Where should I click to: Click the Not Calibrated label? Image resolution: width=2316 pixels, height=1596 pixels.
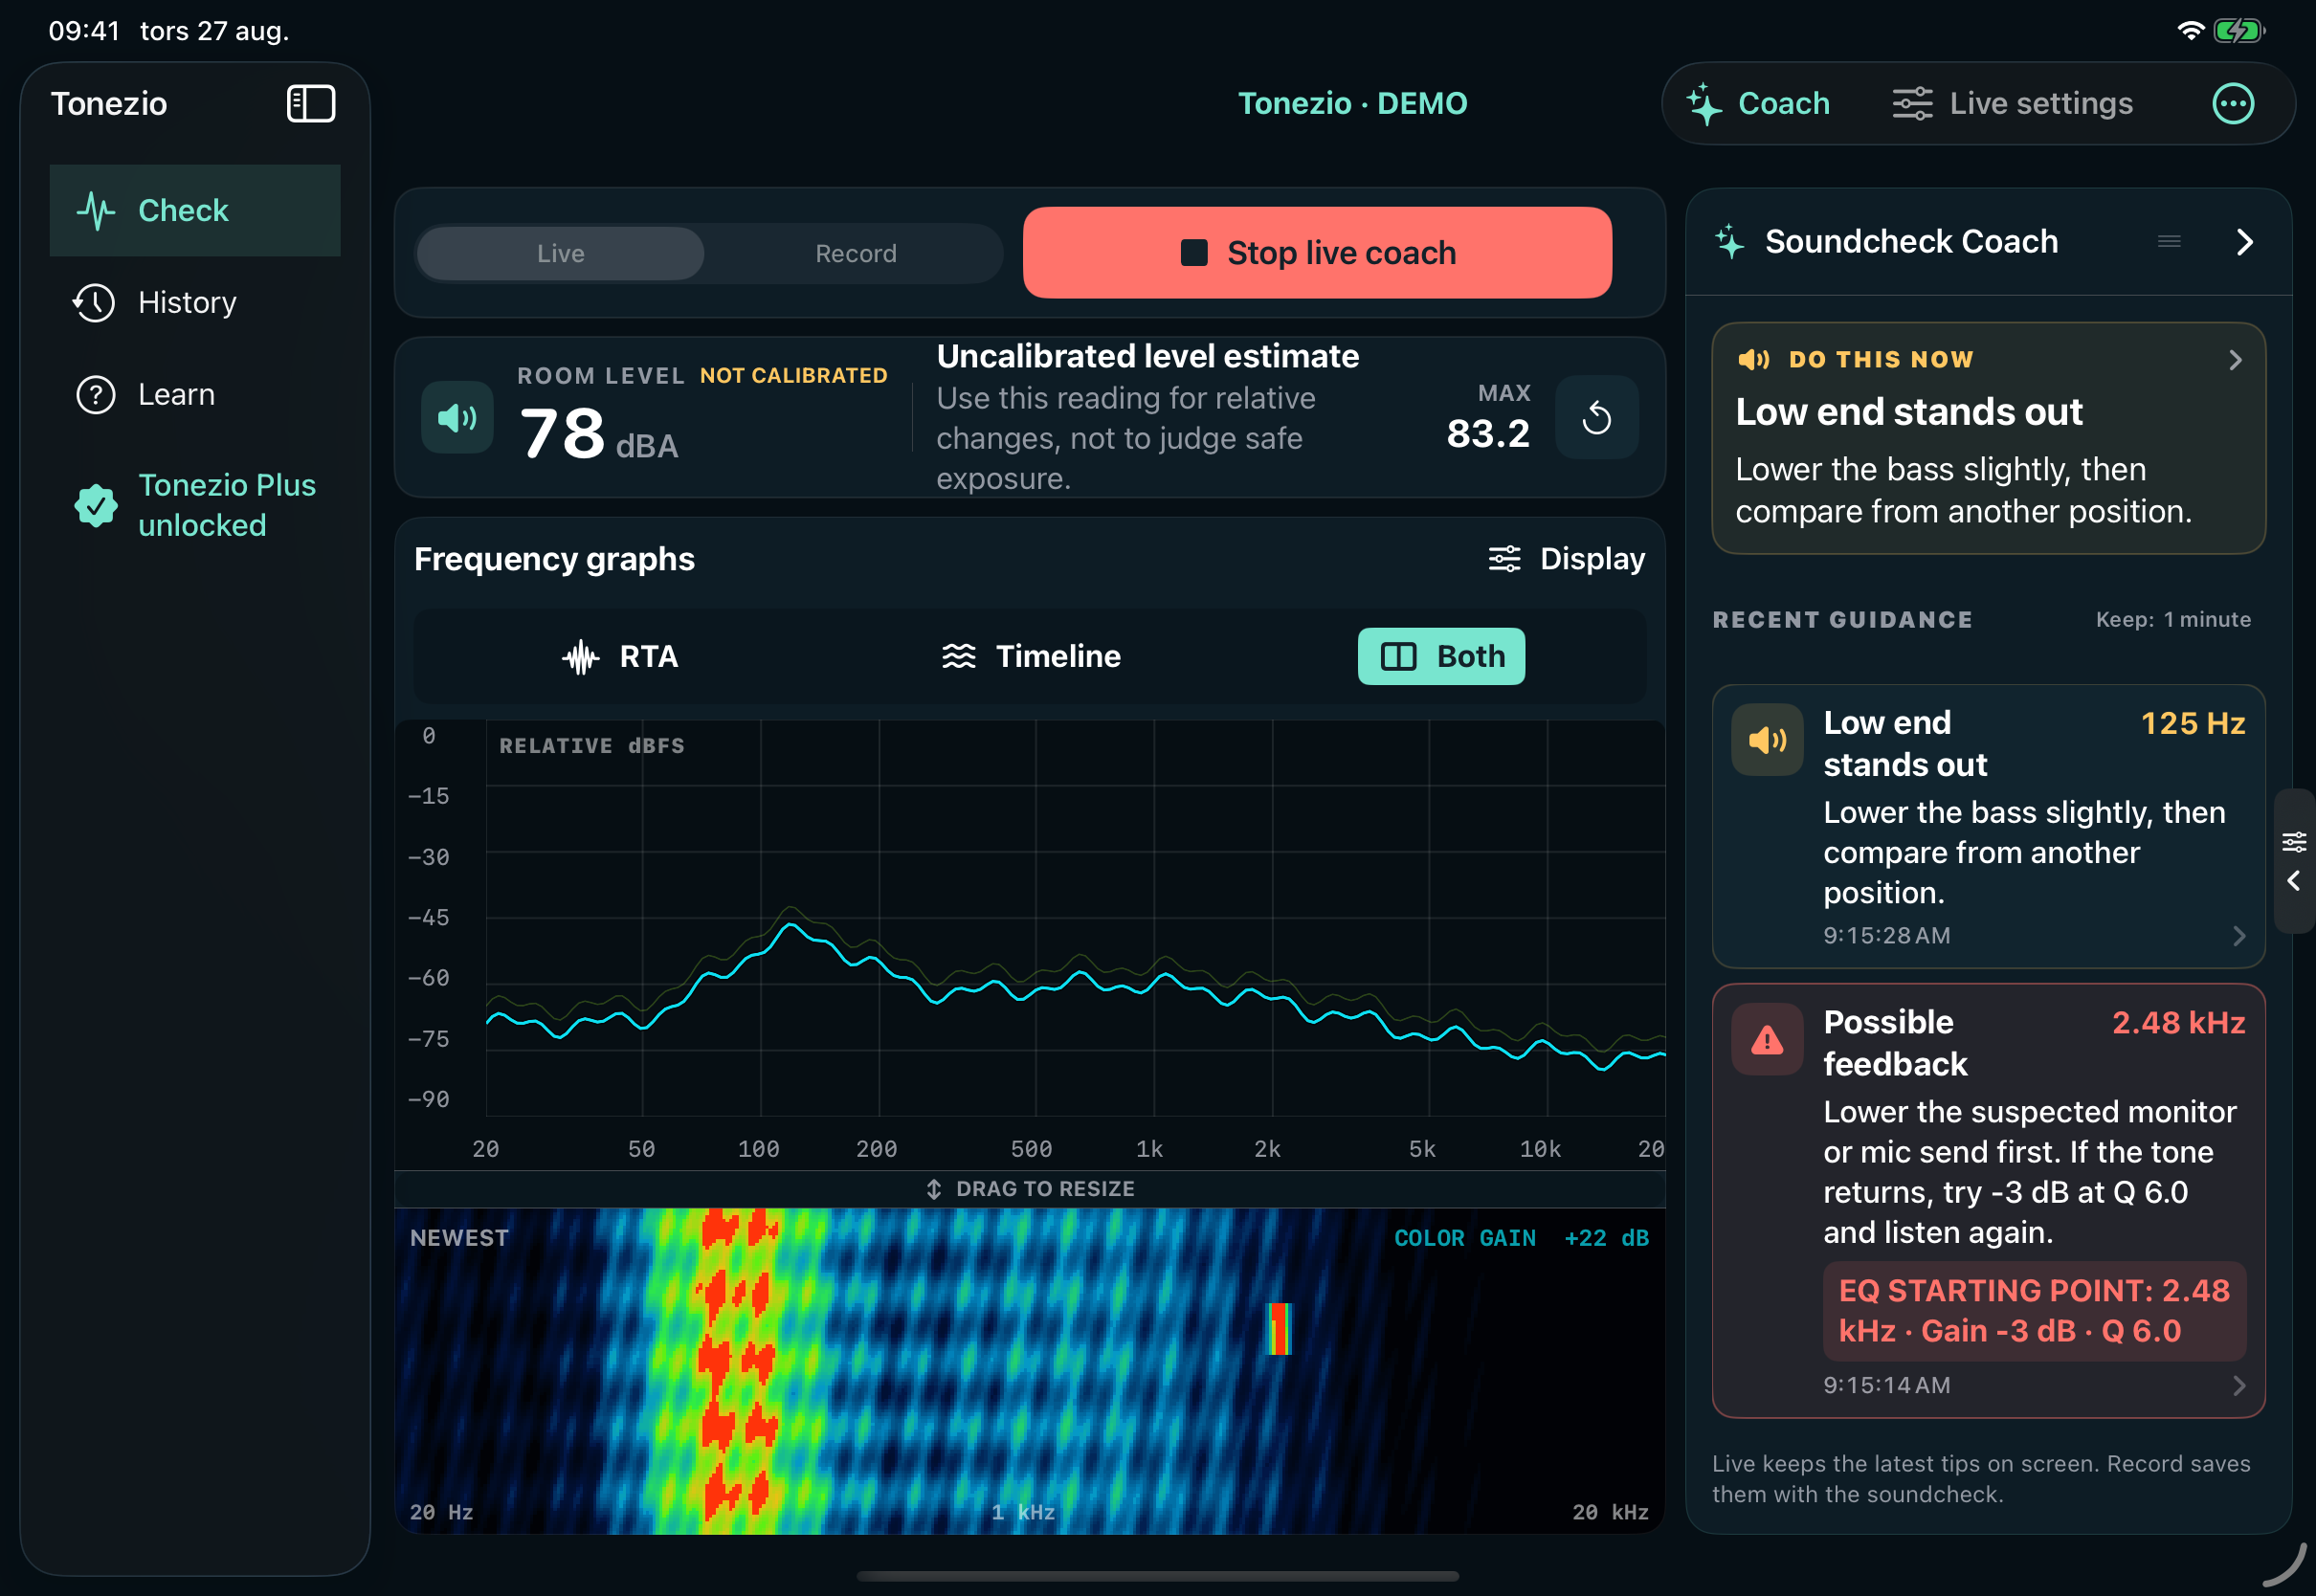click(793, 376)
